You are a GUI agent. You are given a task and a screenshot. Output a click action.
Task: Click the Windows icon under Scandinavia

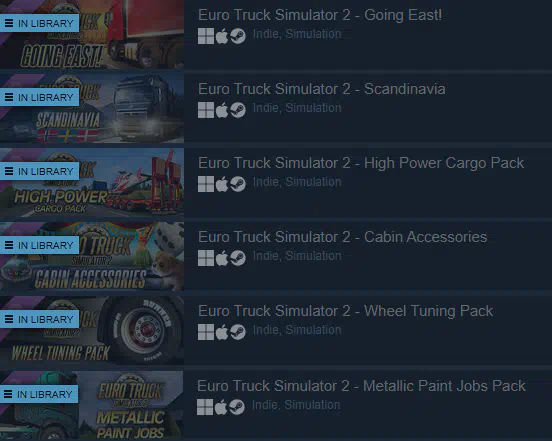pyautogui.click(x=206, y=110)
